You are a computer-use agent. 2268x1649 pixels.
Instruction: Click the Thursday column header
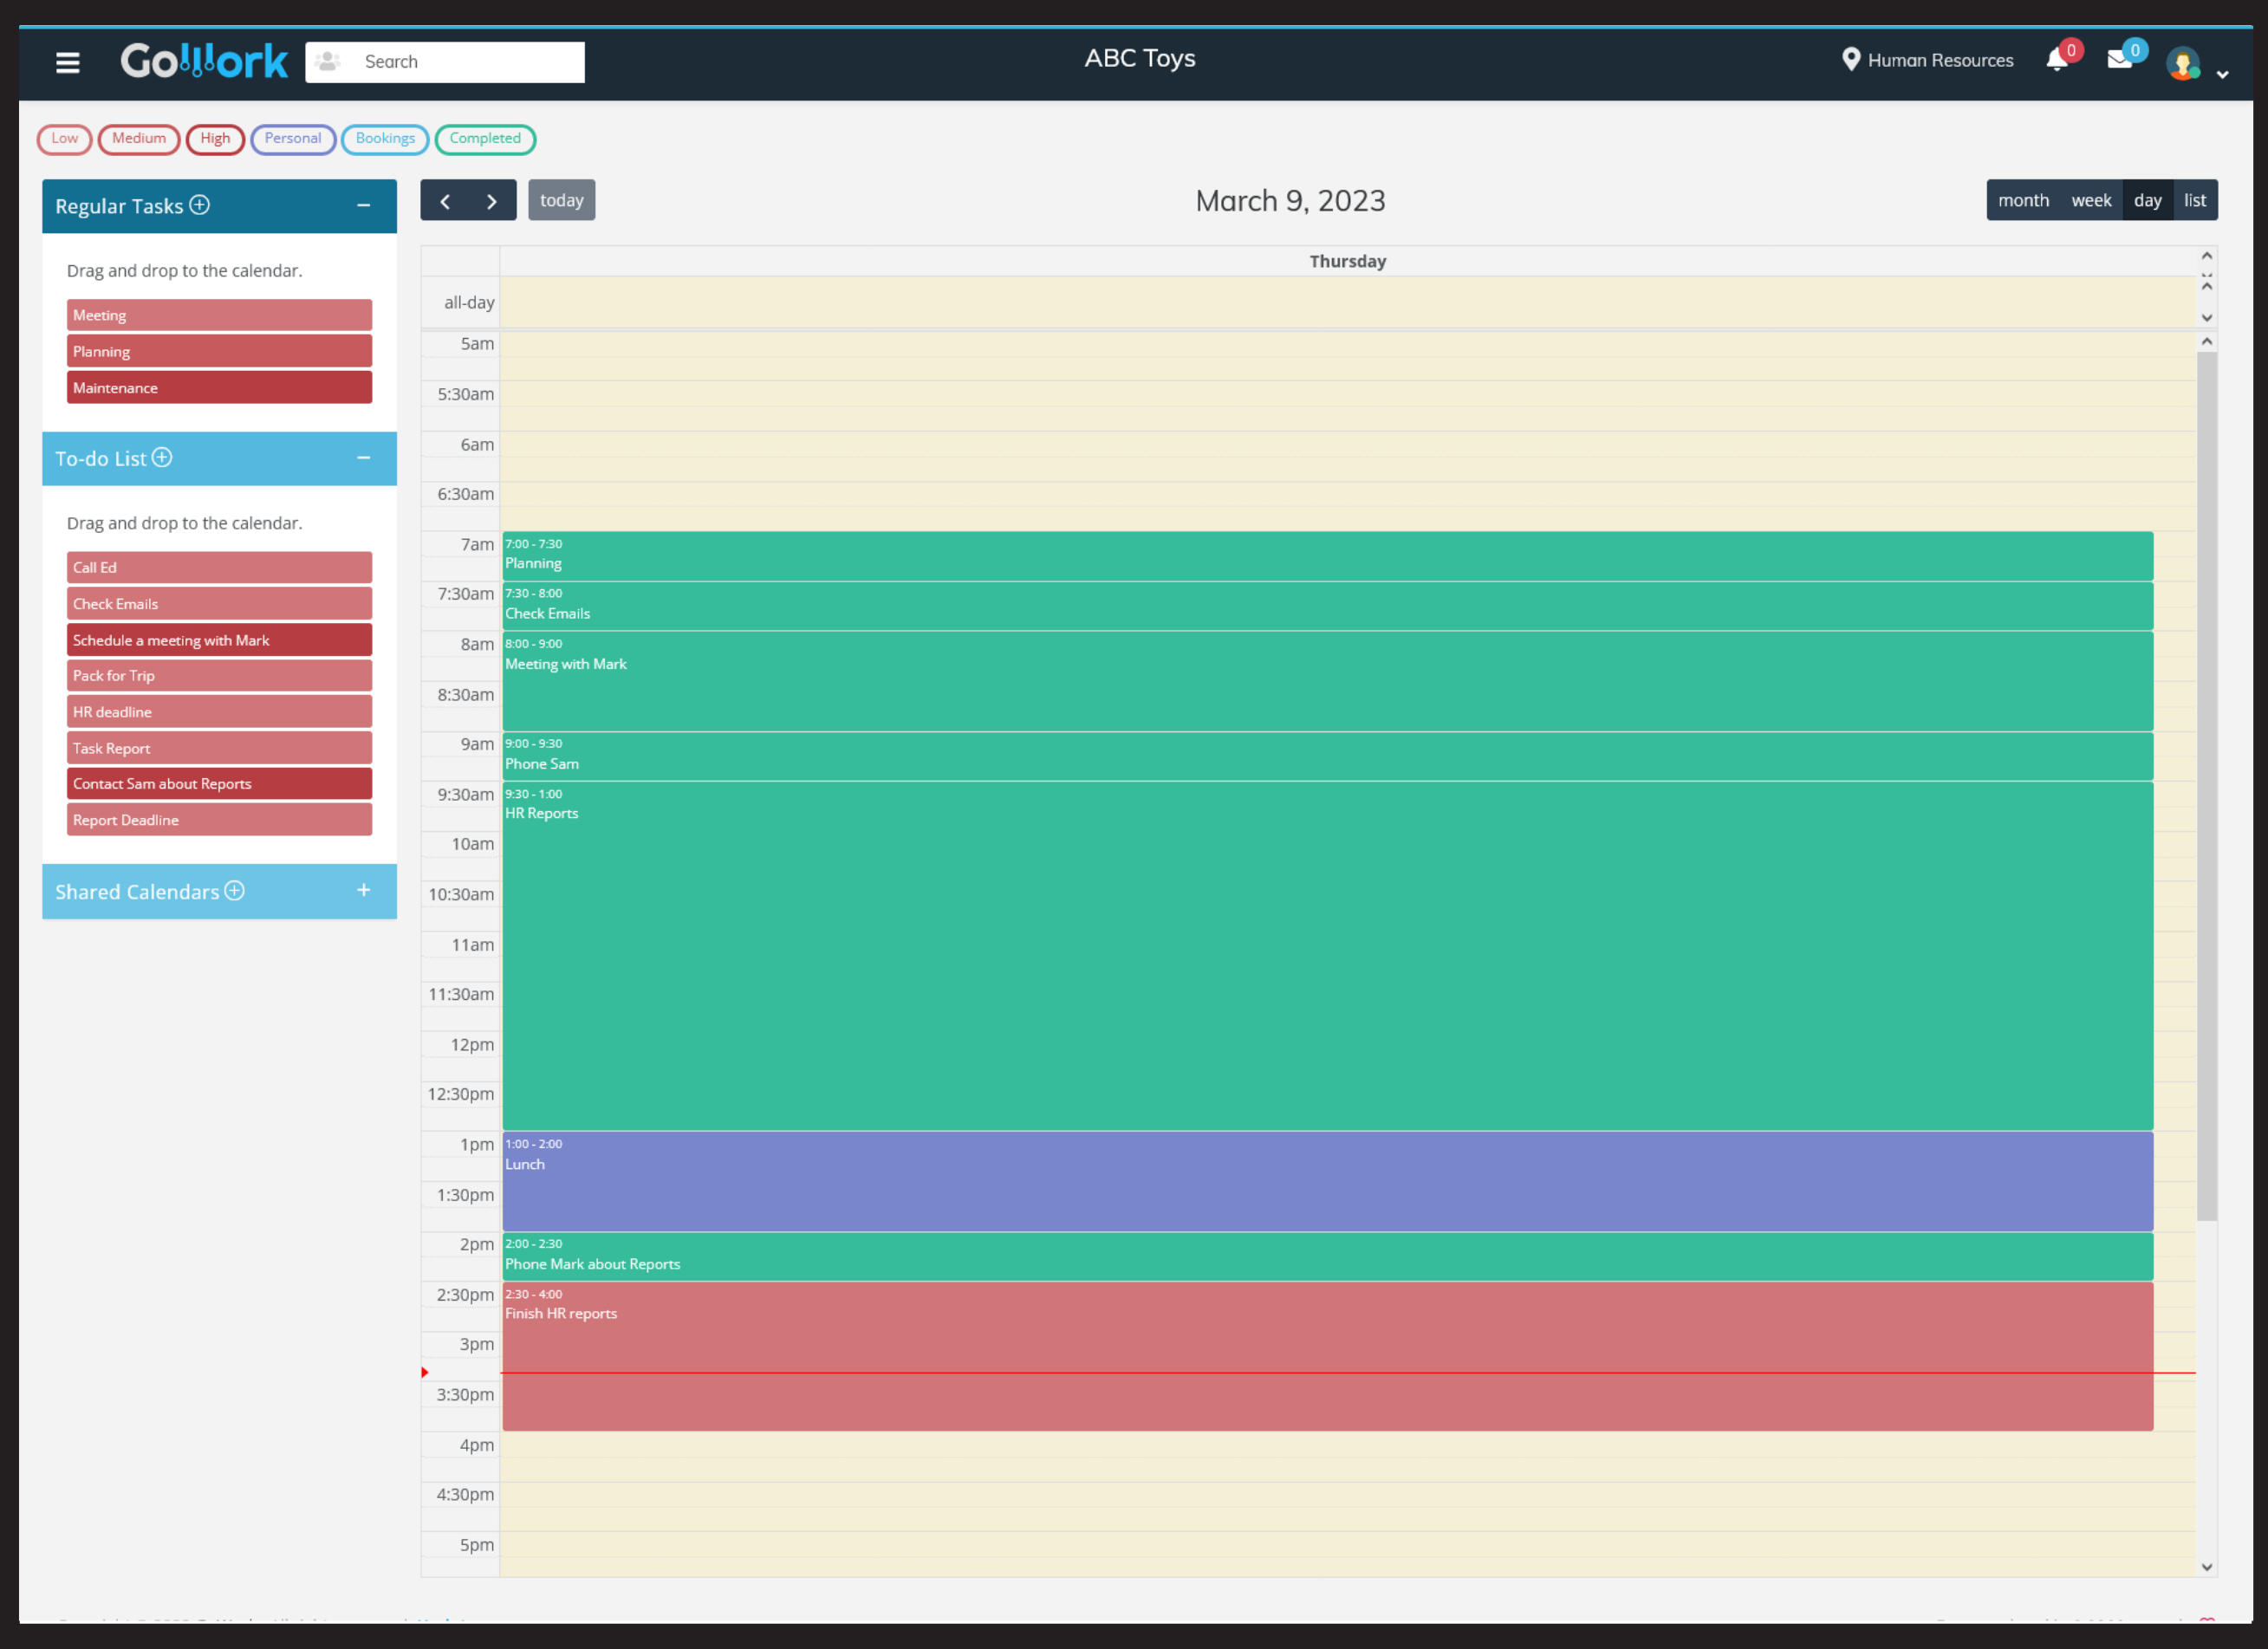1347,261
